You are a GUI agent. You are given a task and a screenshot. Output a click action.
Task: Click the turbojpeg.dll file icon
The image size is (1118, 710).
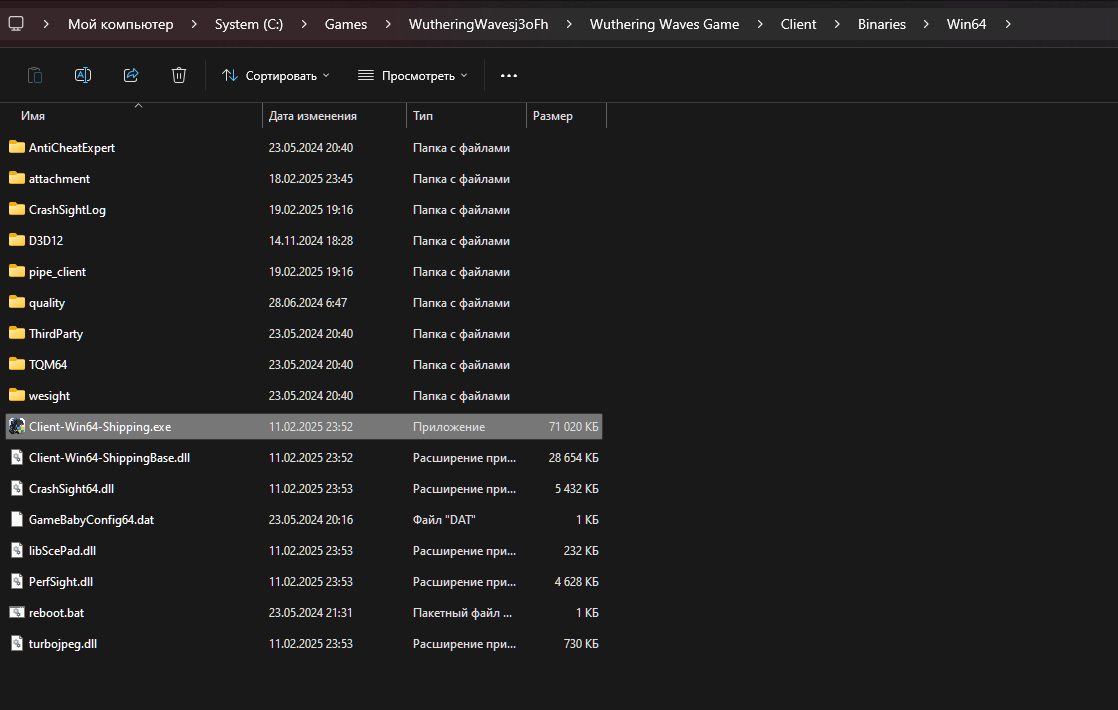point(17,643)
